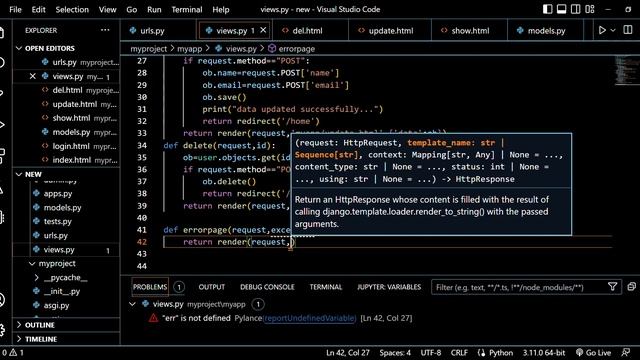Click myapp breadcrumb
Viewport: 640px width, 360px height.
point(189,49)
